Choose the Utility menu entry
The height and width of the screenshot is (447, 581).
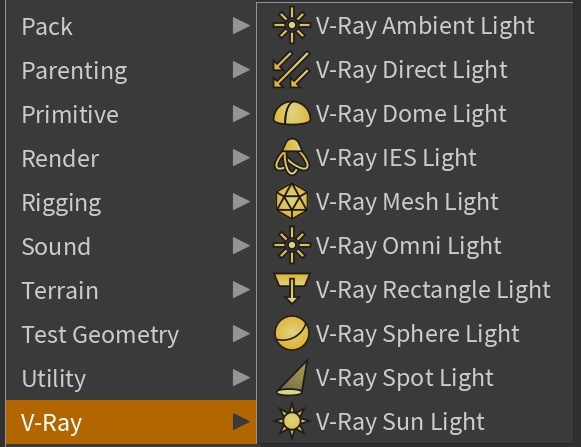click(131, 378)
